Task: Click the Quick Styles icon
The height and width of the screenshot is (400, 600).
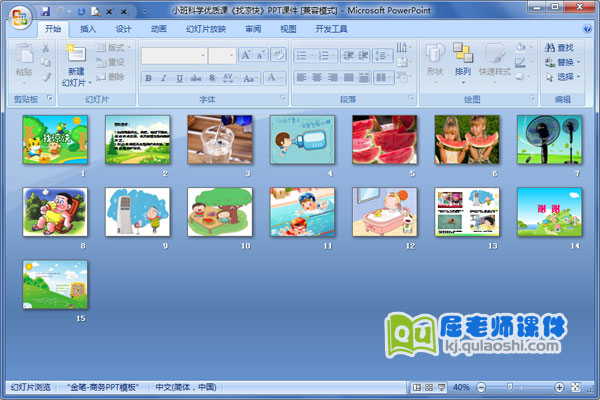Action: [495, 53]
